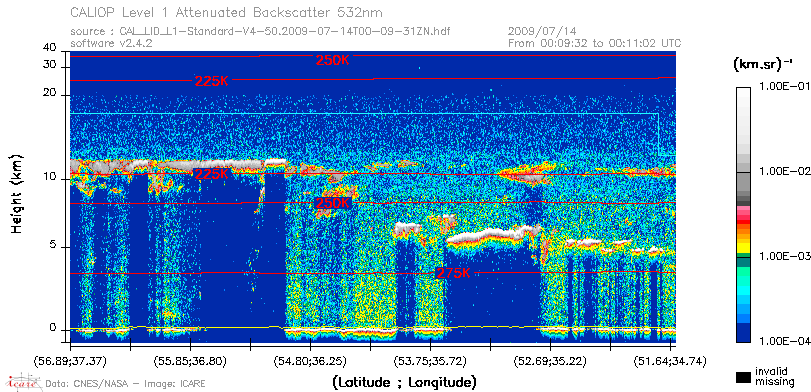Screen dimensions: 811x392
Task: Click the '1.00E-04' colorbar value
Action: (x=785, y=341)
